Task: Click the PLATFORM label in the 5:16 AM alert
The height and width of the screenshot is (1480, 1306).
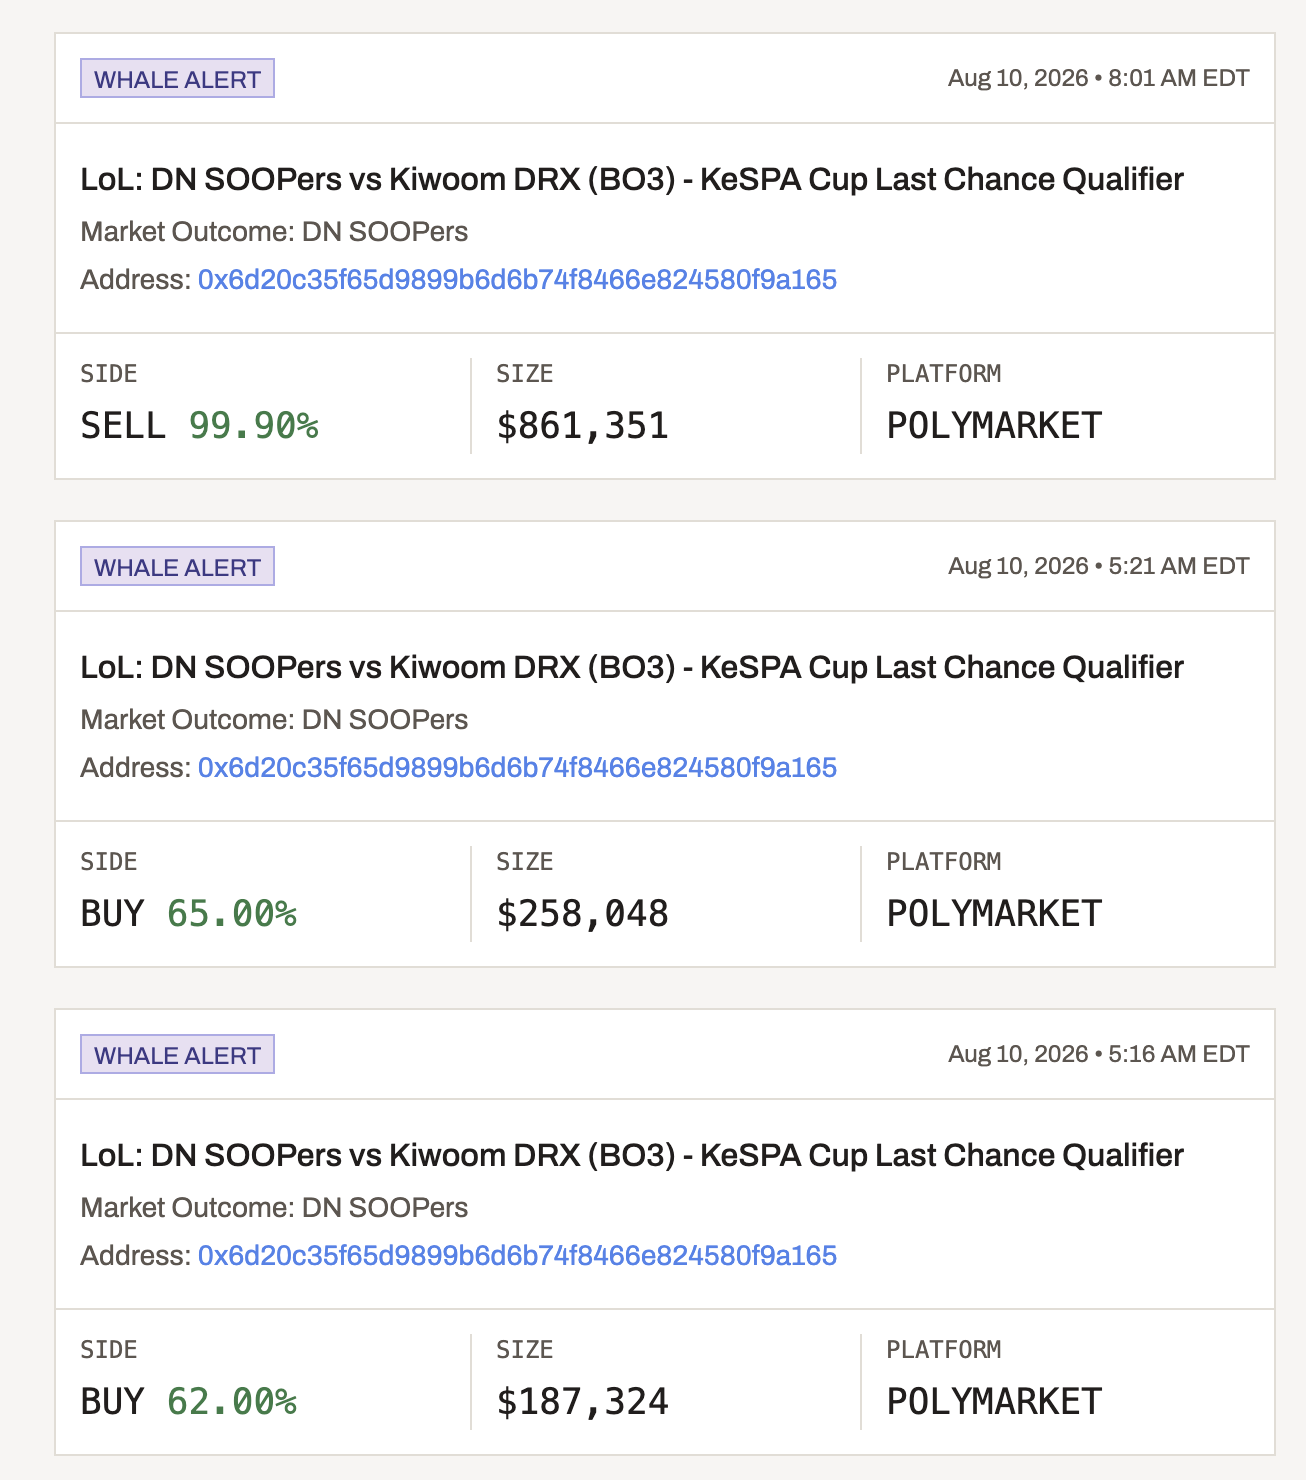Action: 944,1350
